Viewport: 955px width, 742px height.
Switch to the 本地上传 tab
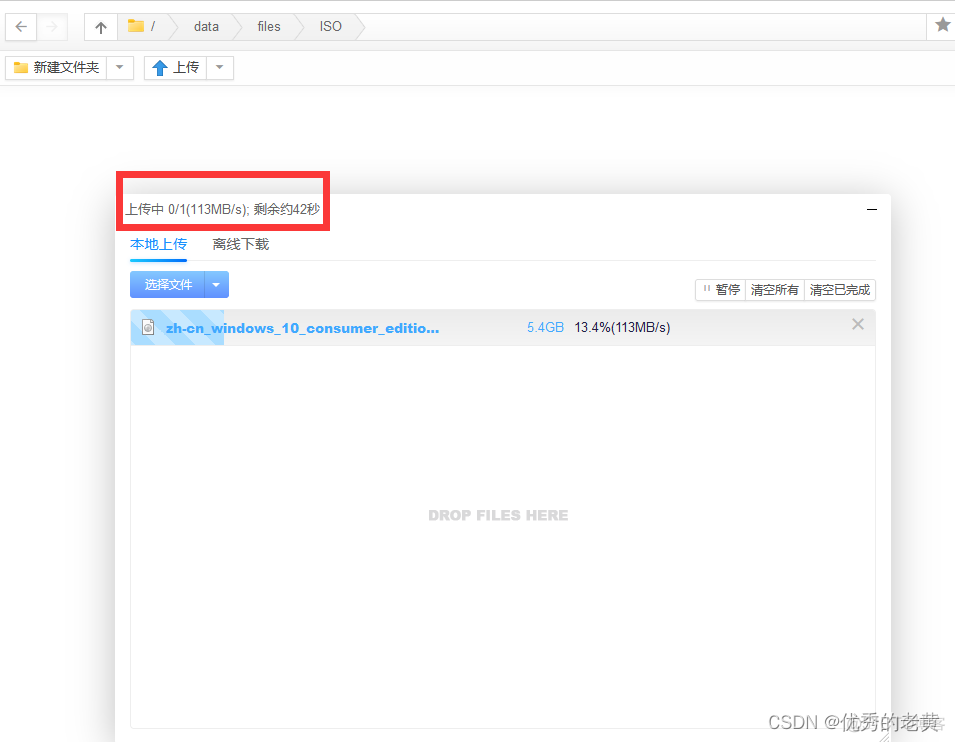coord(158,244)
